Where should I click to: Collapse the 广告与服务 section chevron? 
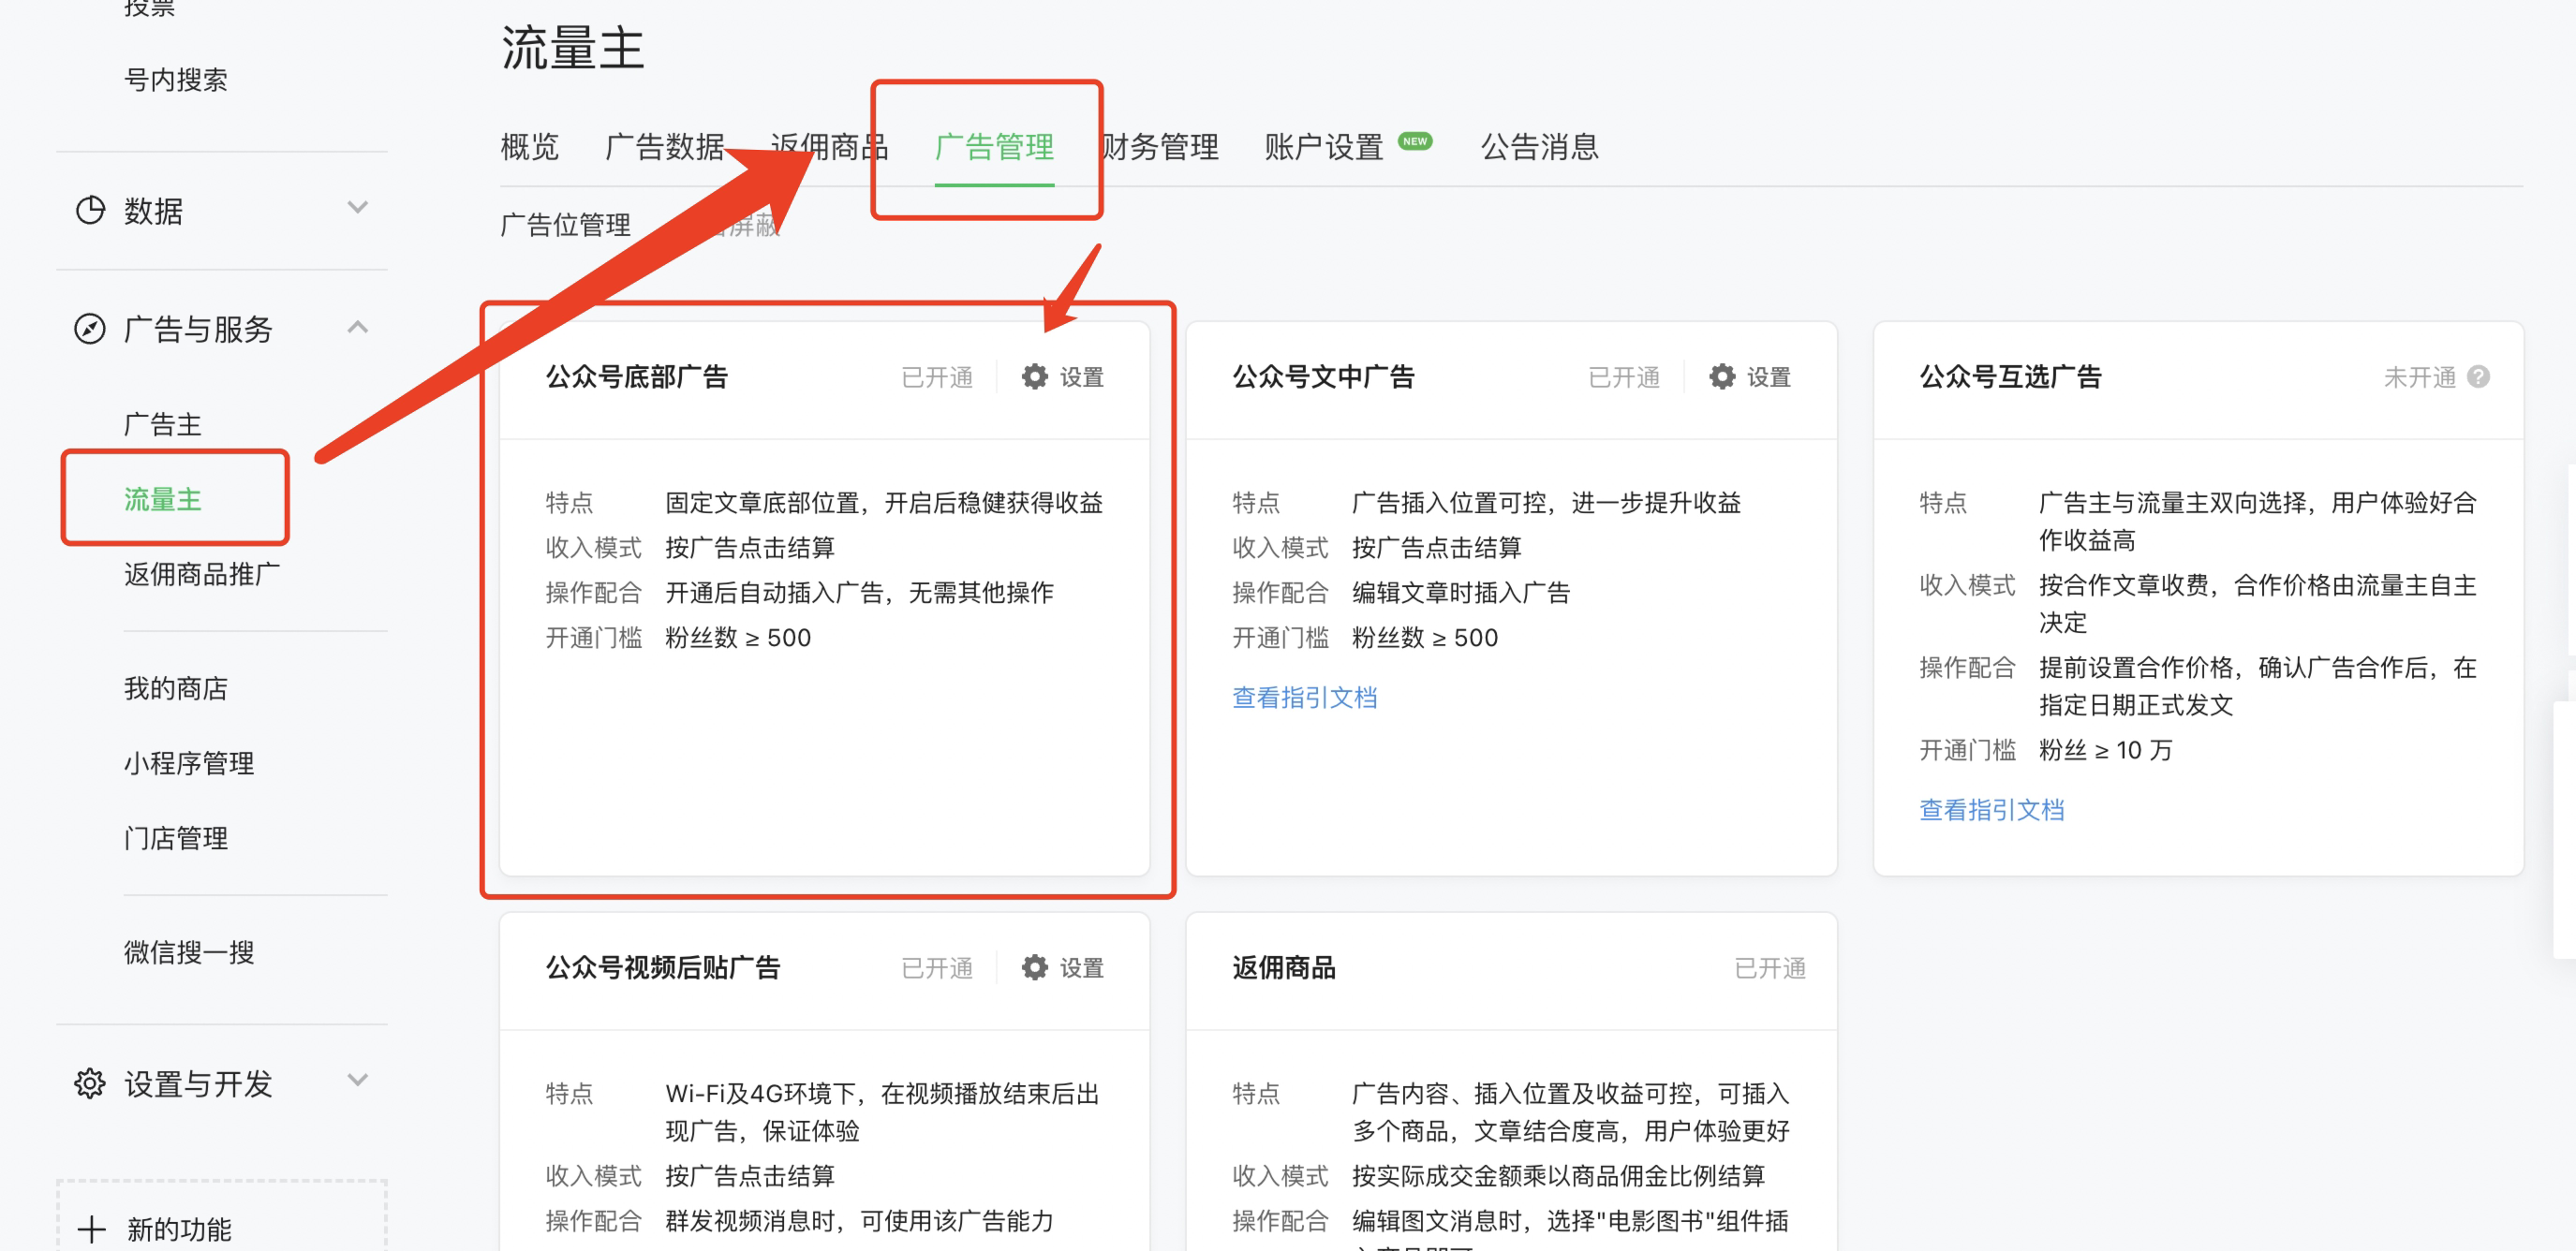pos(357,327)
